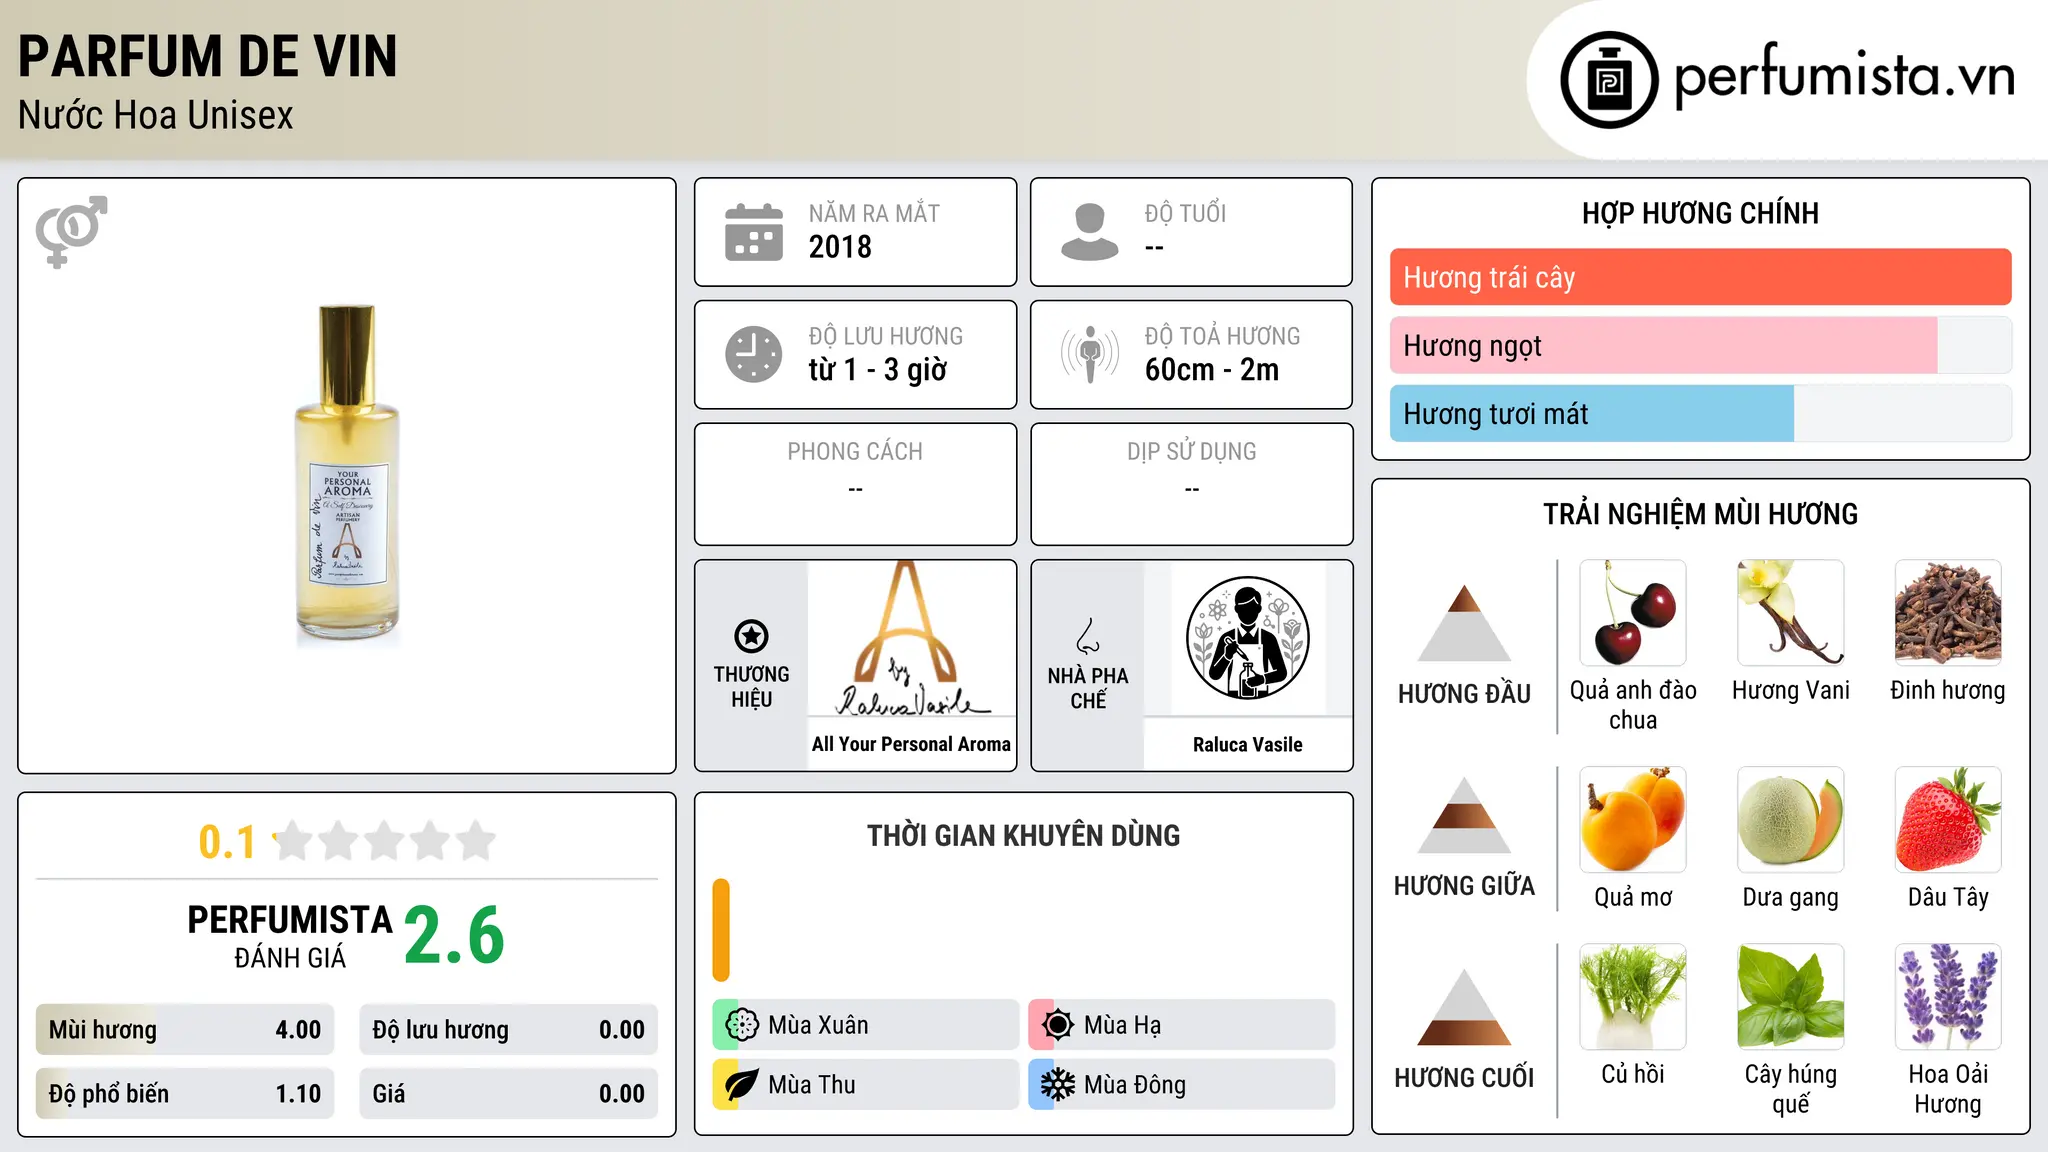Click the Parfum de Vin bottle photo
This screenshot has width=2048, height=1152.
pos(347,474)
